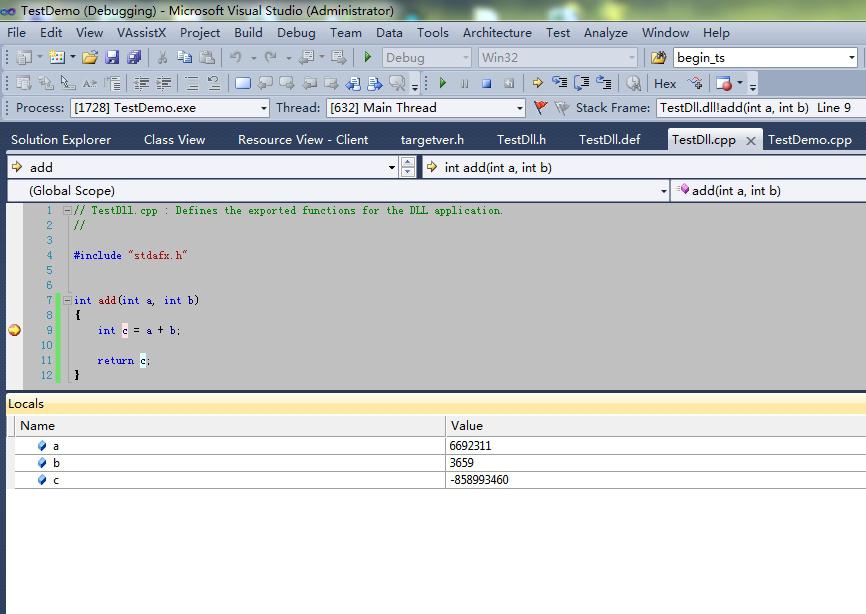Click Start Debugging green arrow in Standard toolbar
Viewport: 866px width, 614px height.
(368, 57)
